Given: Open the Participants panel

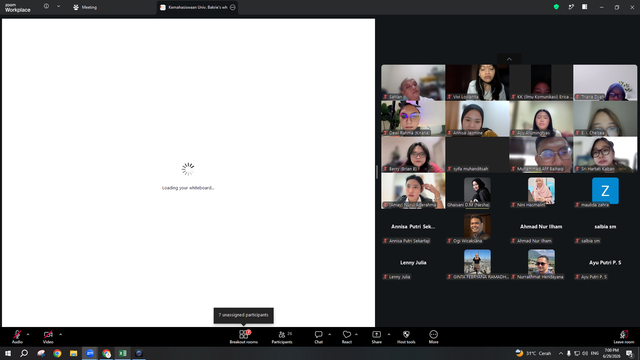Looking at the screenshot, I should point(282,337).
